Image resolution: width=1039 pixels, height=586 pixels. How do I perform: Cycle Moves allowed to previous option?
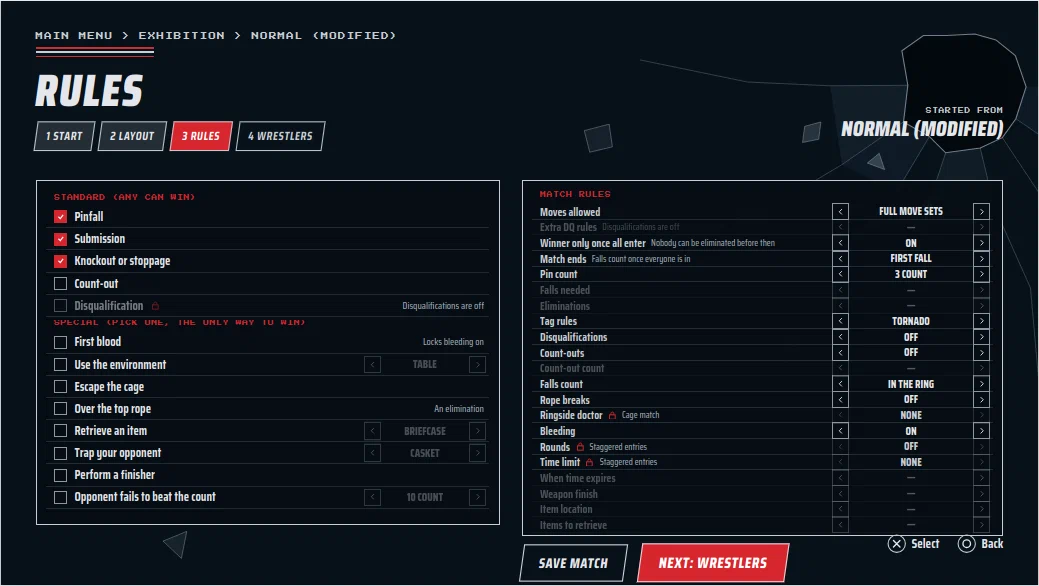coord(840,211)
